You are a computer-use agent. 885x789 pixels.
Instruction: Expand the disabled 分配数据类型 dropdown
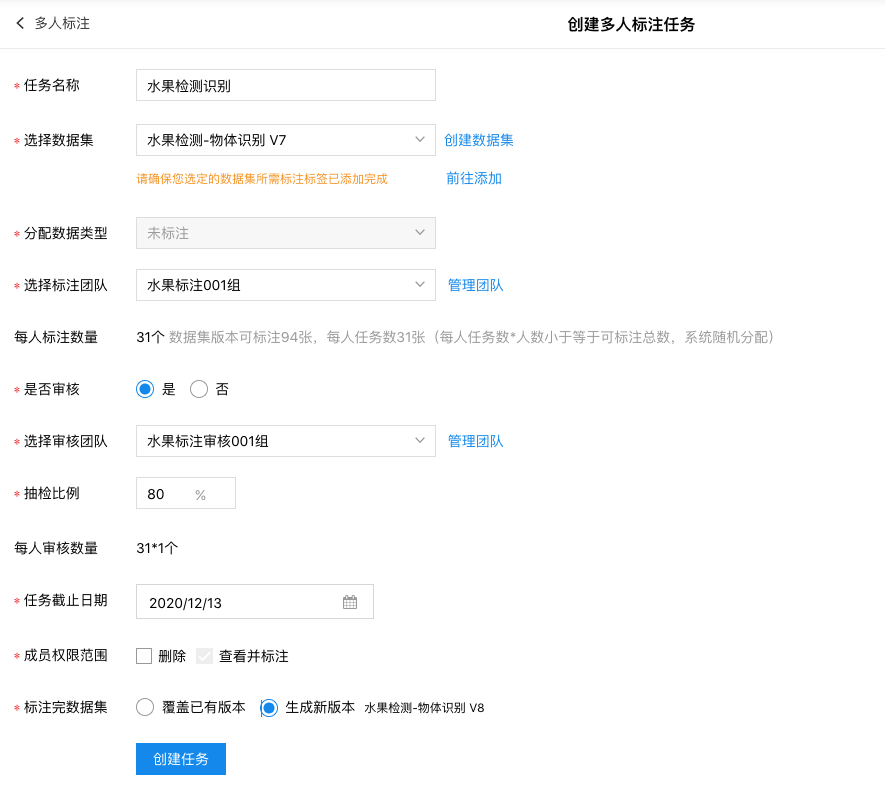coord(285,233)
